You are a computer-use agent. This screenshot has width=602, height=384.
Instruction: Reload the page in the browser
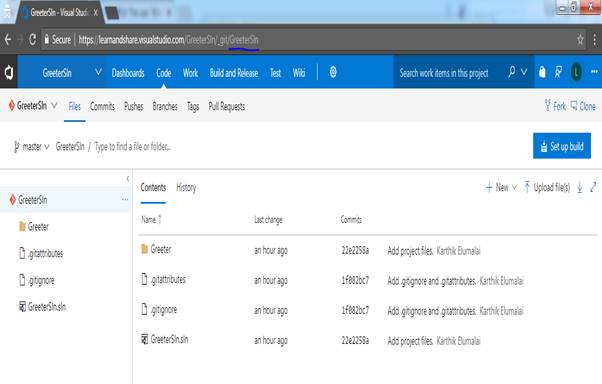[x=33, y=40]
